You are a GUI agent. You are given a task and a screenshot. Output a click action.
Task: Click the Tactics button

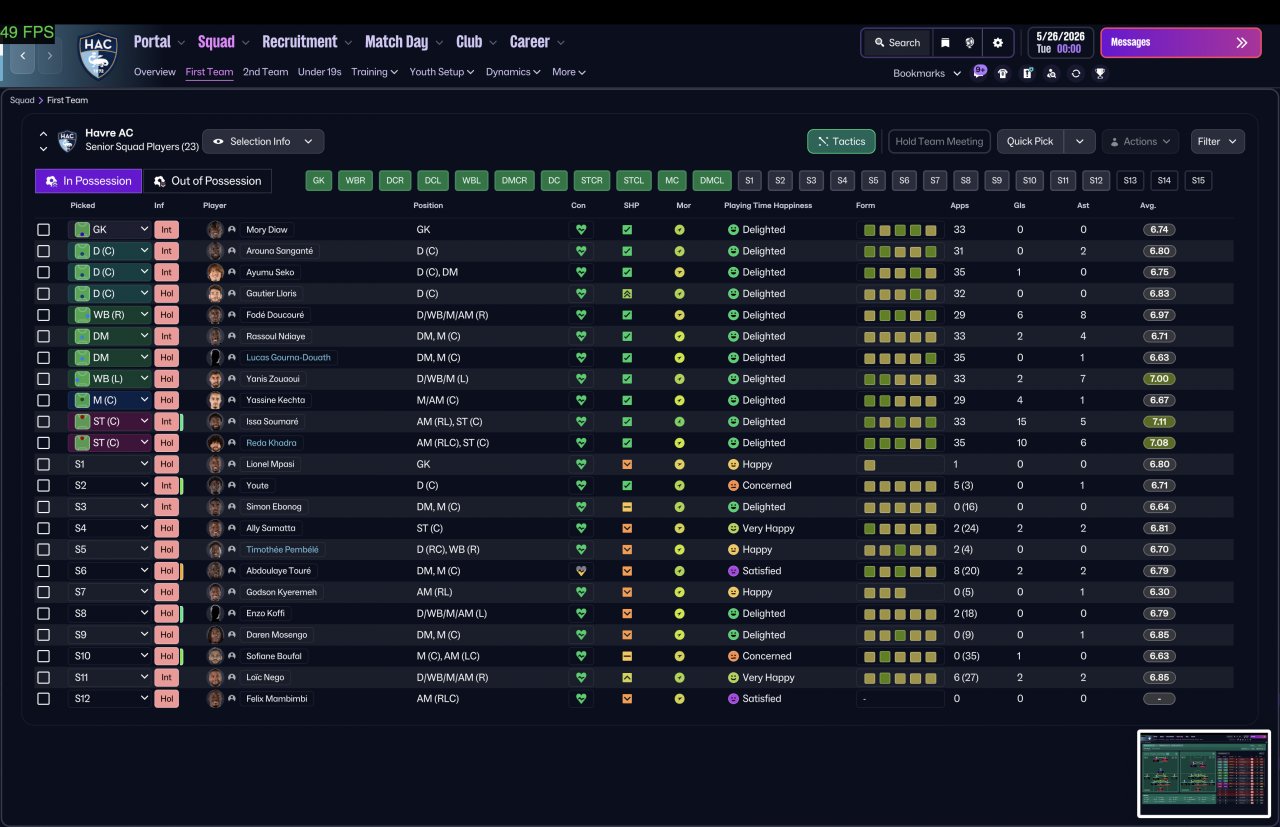click(841, 141)
